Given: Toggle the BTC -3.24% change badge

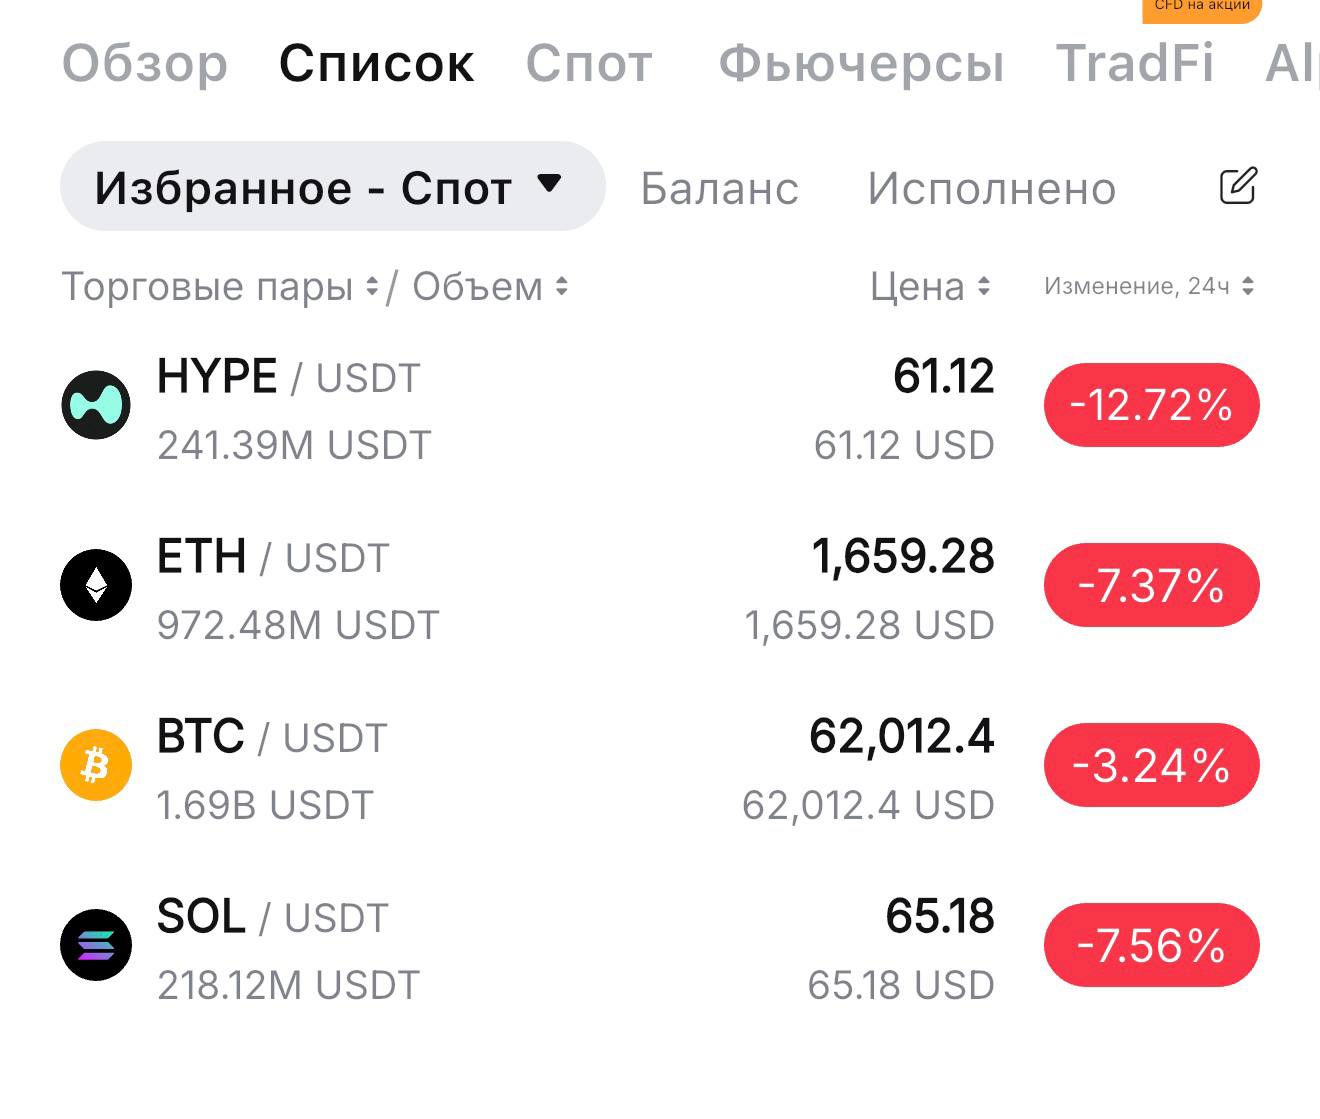Looking at the screenshot, I should pyautogui.click(x=1152, y=765).
